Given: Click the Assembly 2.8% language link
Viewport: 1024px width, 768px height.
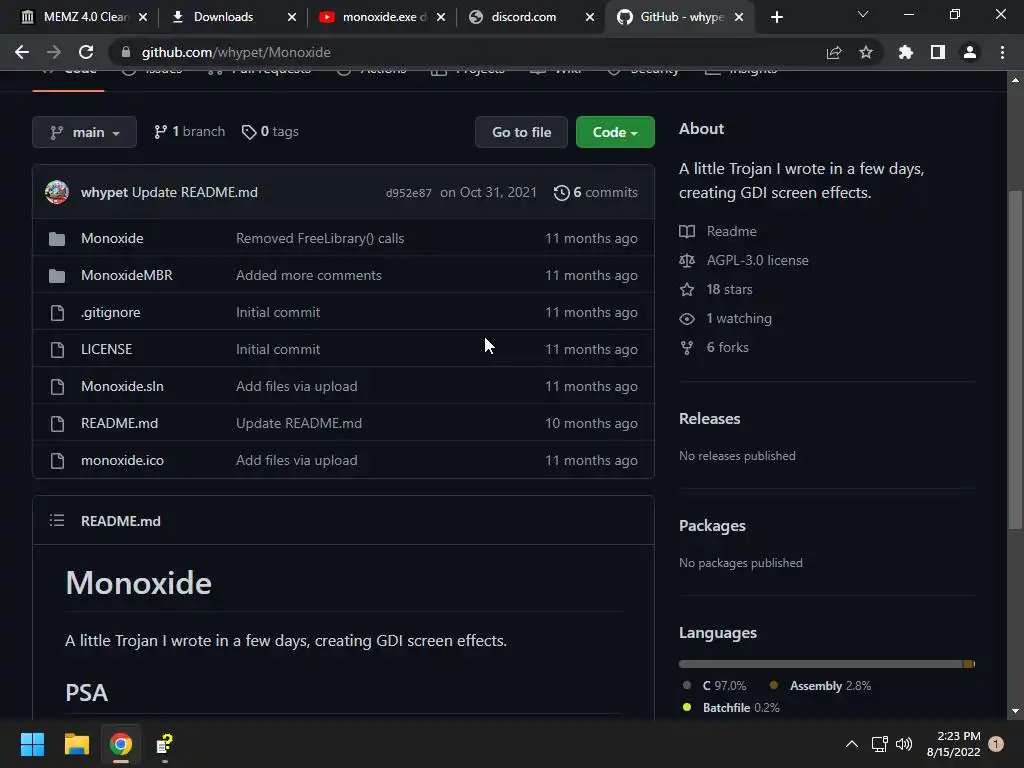Looking at the screenshot, I should click(x=830, y=686).
